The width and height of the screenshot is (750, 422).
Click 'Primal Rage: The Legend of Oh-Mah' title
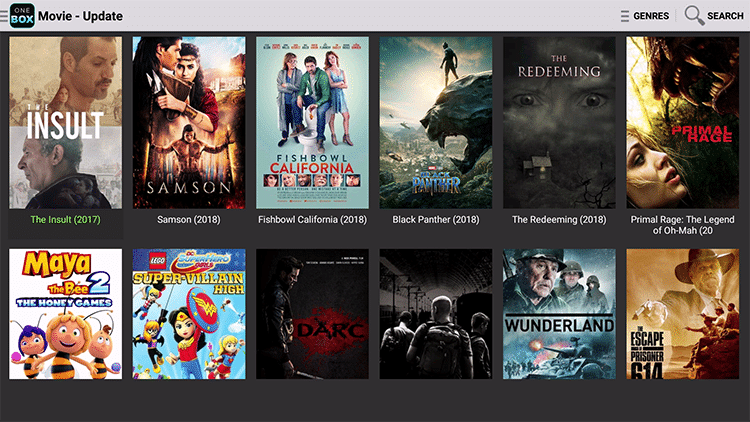coord(683,225)
